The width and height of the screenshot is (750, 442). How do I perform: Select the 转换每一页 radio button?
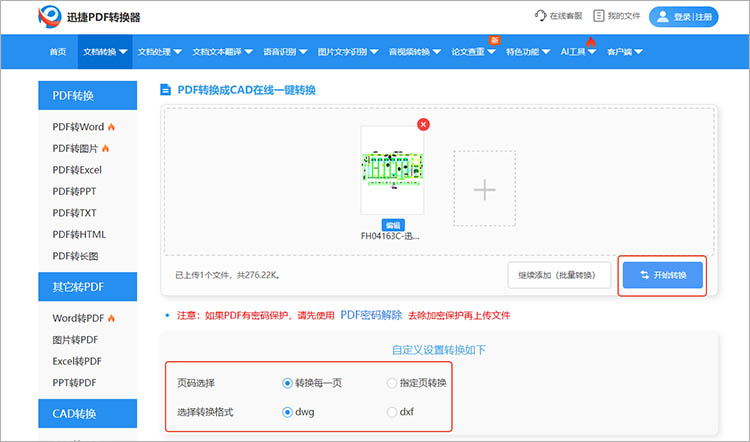(x=287, y=383)
